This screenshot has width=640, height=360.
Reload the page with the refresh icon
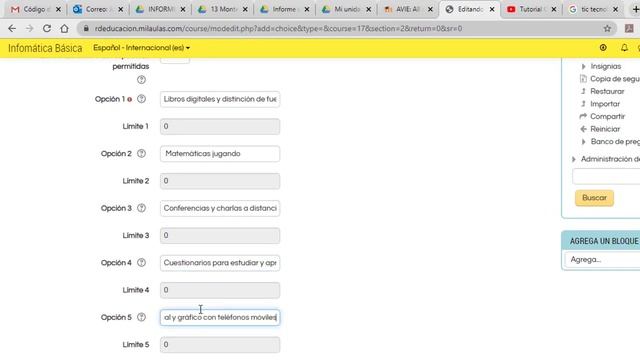tap(47, 28)
